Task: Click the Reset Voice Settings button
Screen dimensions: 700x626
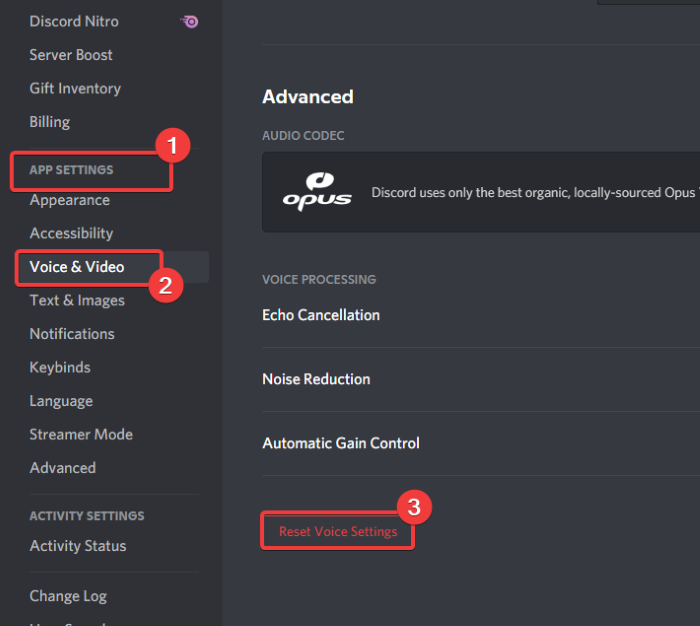Action: [x=338, y=532]
